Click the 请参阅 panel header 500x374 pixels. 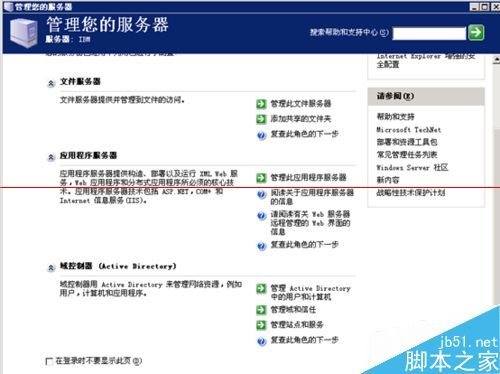point(426,96)
